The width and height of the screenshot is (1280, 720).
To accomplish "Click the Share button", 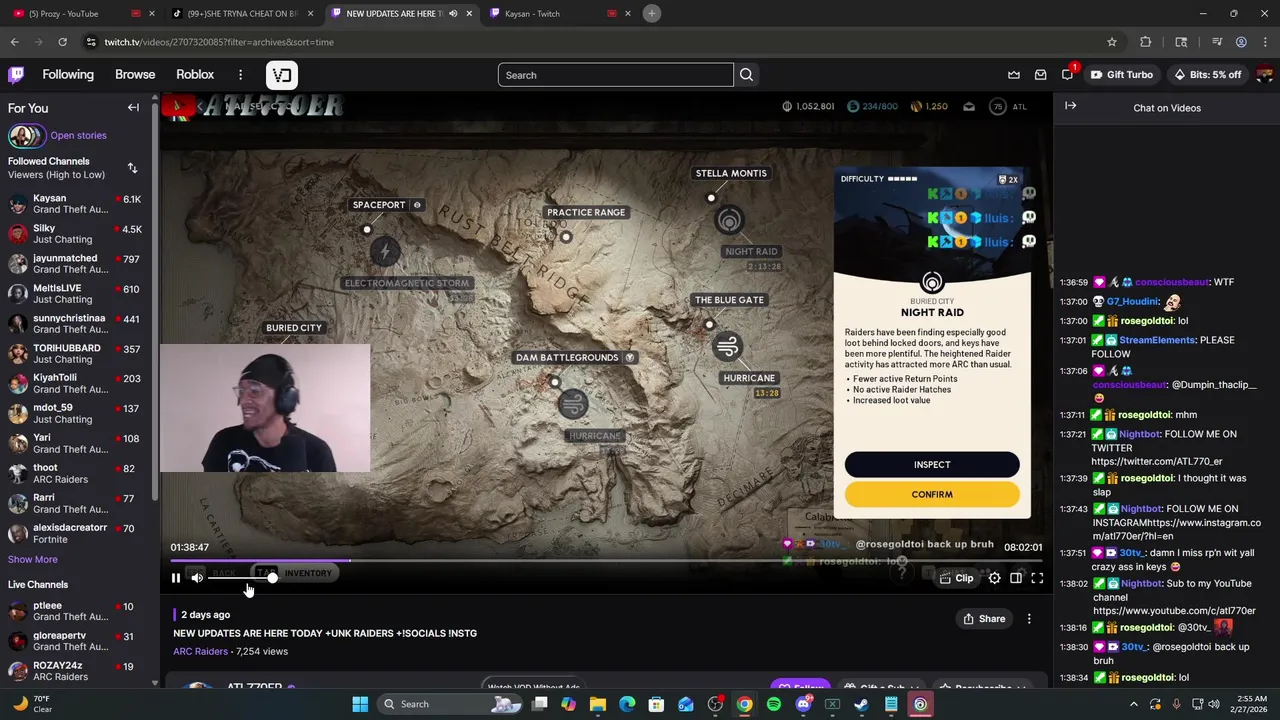I will 984,619.
